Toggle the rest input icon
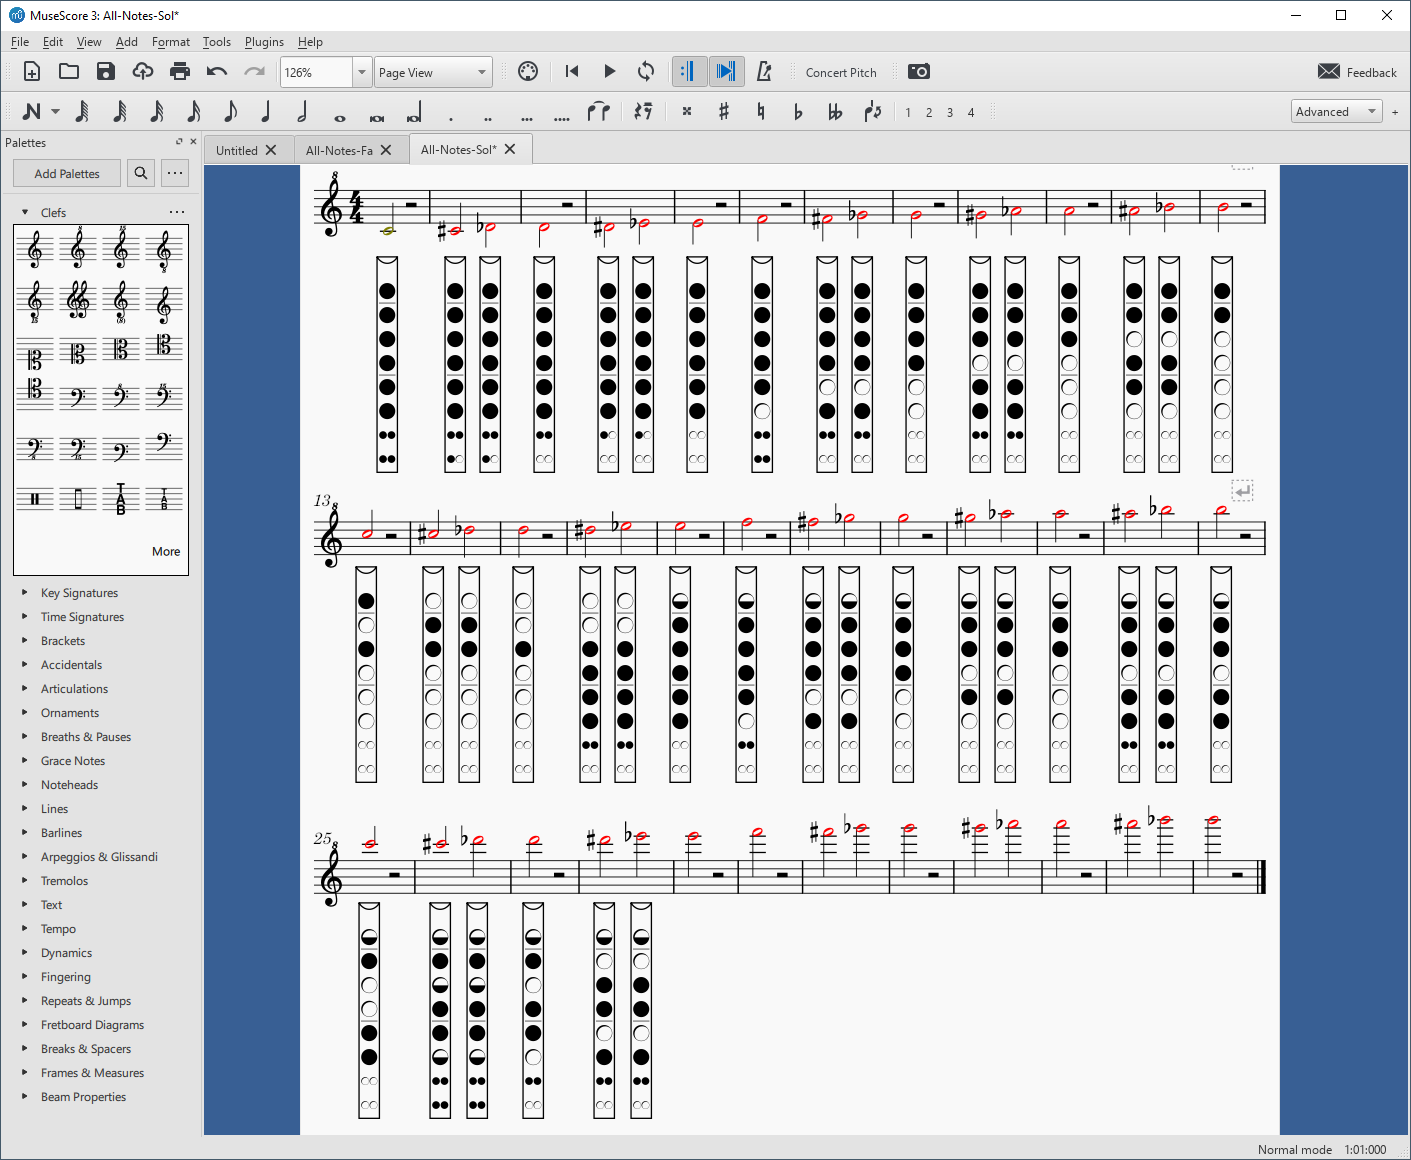The height and width of the screenshot is (1160, 1411). point(643,112)
